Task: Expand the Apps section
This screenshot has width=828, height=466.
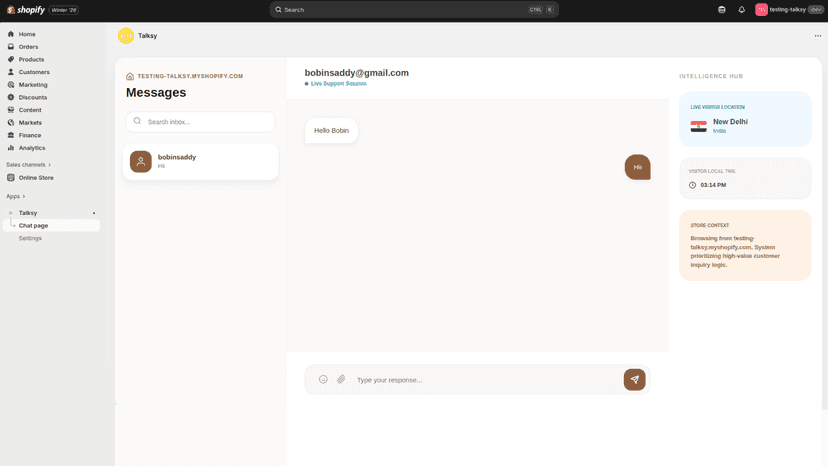Action: tap(16, 197)
